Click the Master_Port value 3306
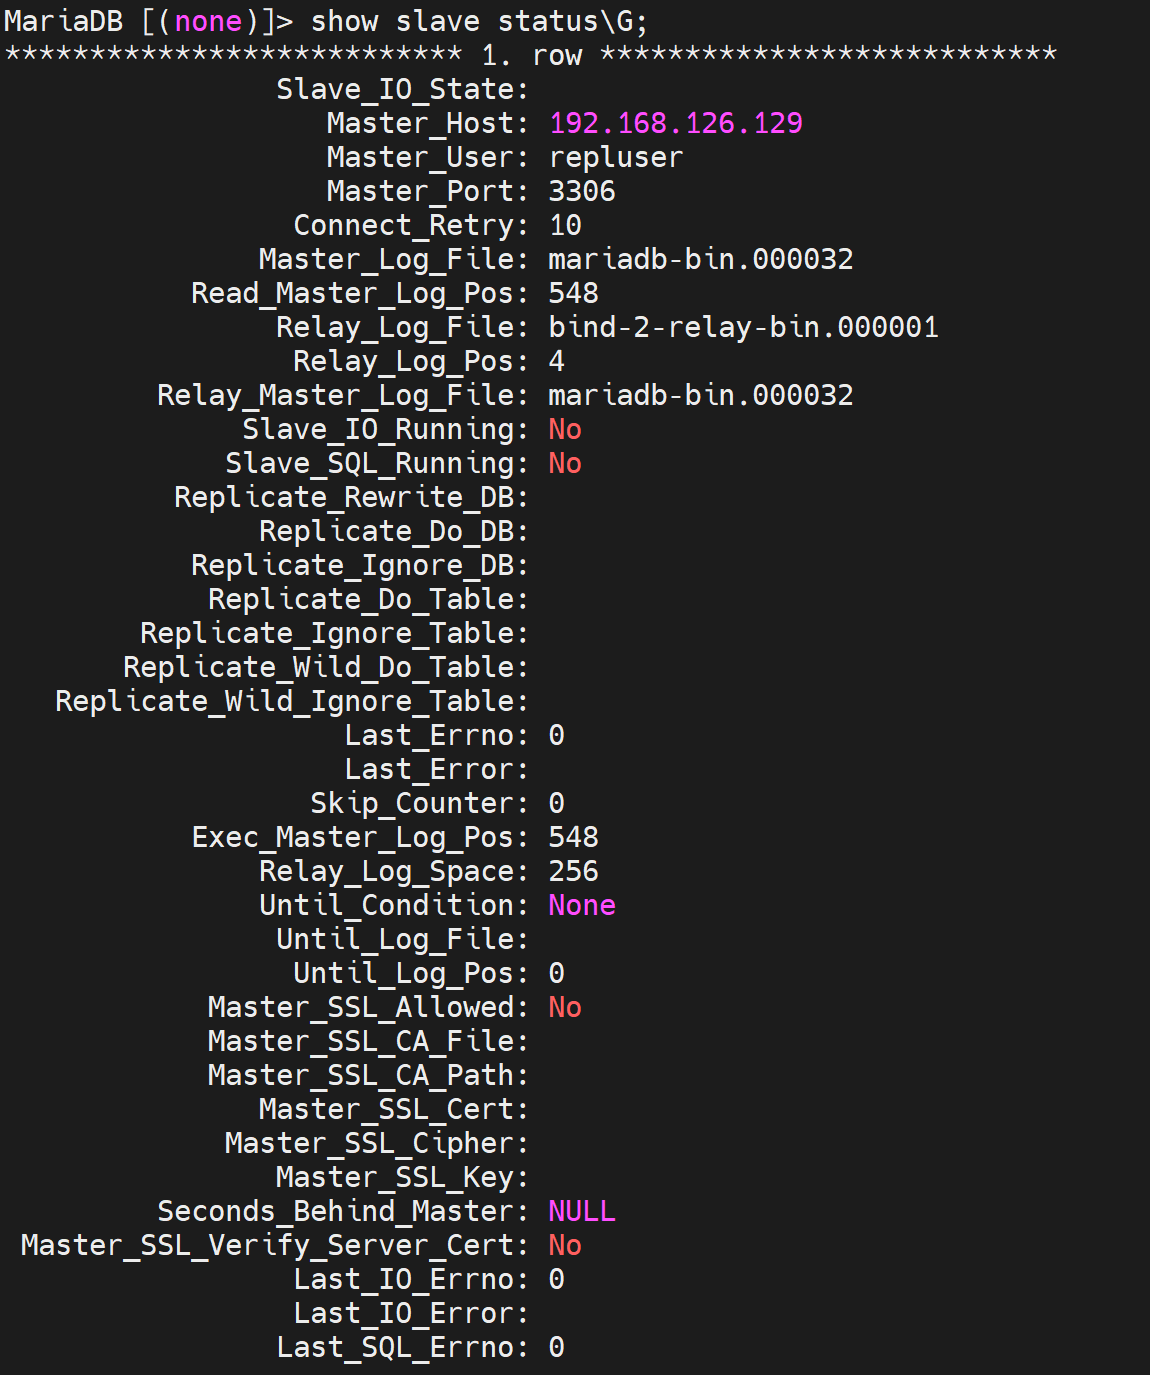 [x=581, y=191]
